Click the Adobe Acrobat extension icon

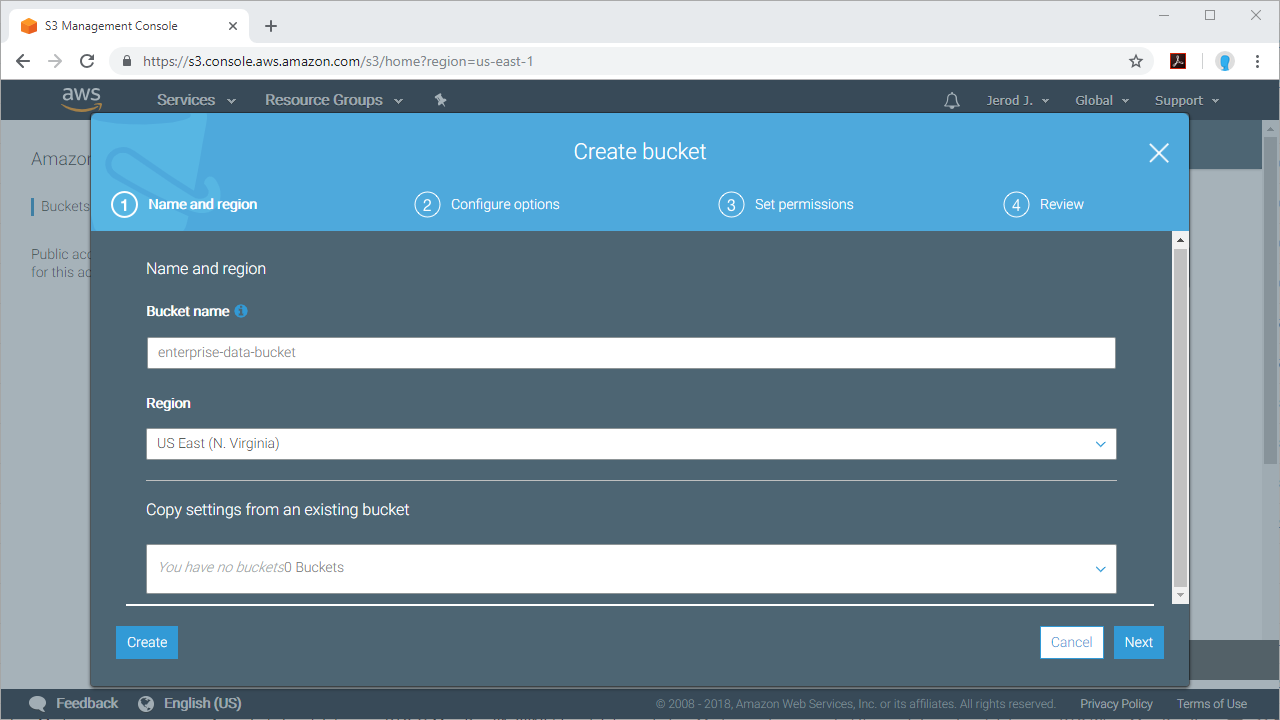tap(1178, 61)
